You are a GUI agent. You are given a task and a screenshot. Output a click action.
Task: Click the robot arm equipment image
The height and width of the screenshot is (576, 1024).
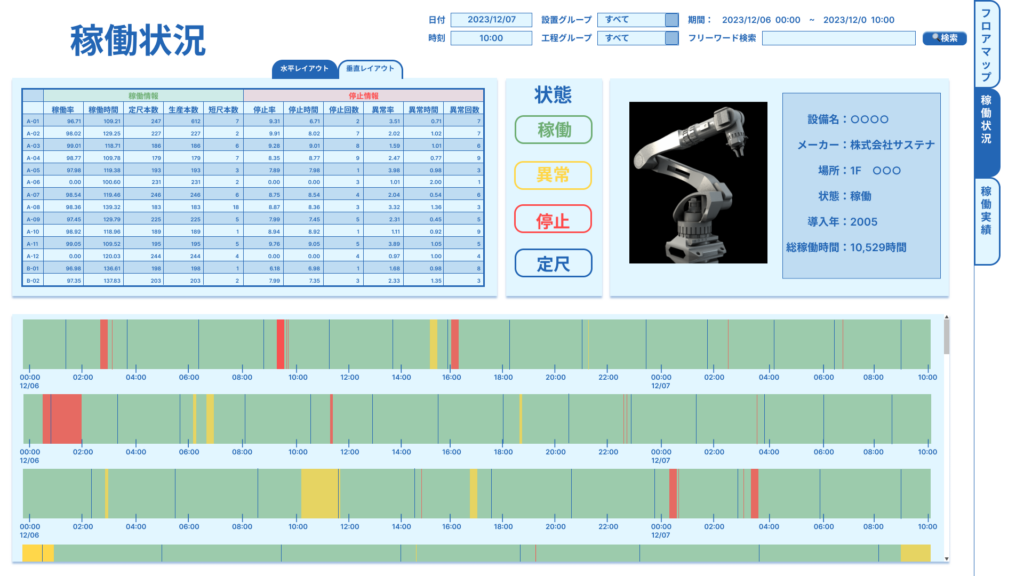[698, 180]
